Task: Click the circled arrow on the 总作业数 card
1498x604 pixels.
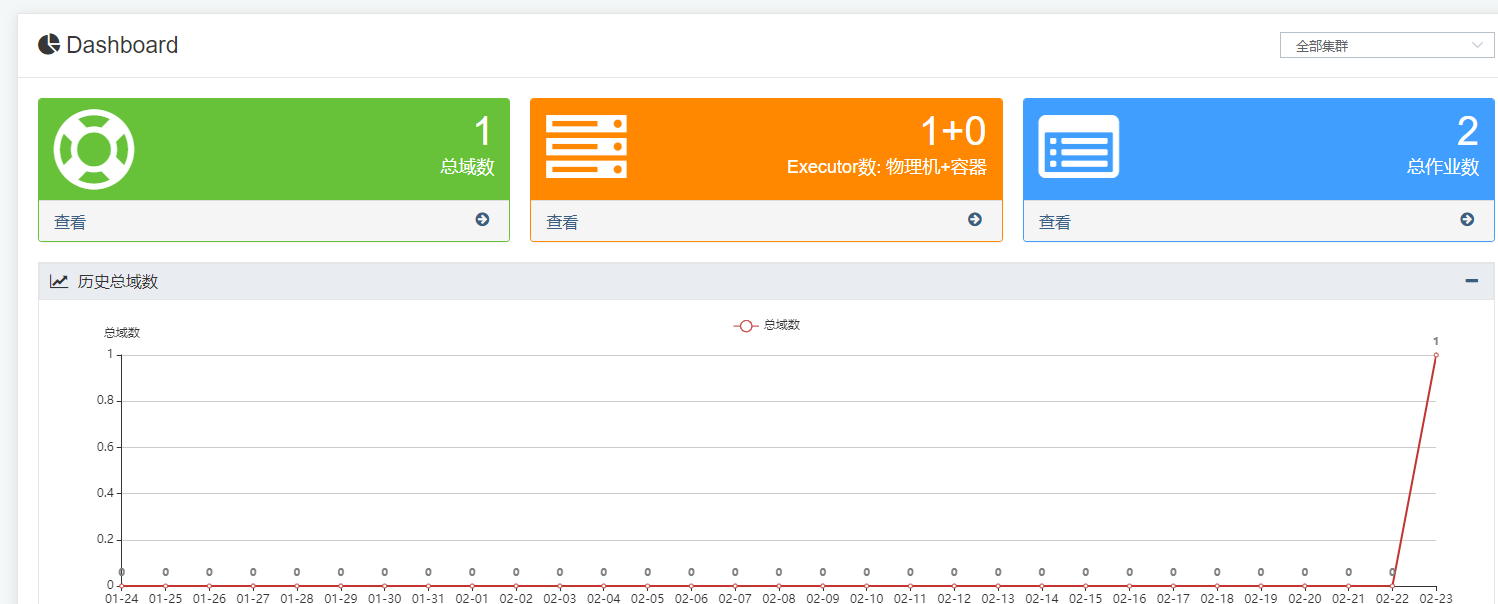Action: pos(1467,219)
